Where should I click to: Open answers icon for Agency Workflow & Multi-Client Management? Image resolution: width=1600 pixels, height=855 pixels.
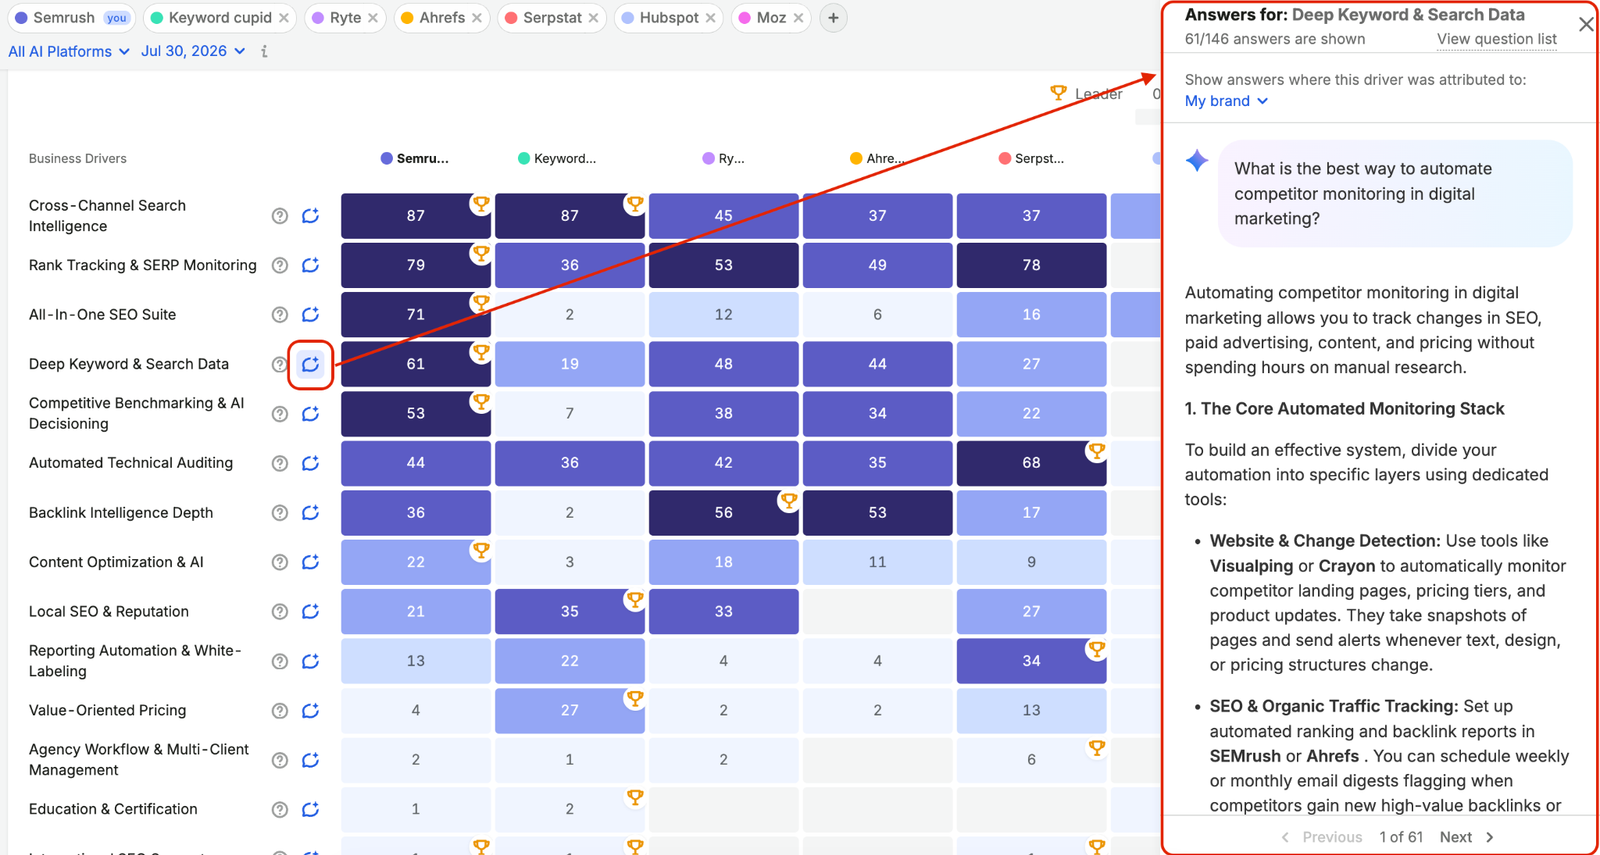tap(311, 760)
